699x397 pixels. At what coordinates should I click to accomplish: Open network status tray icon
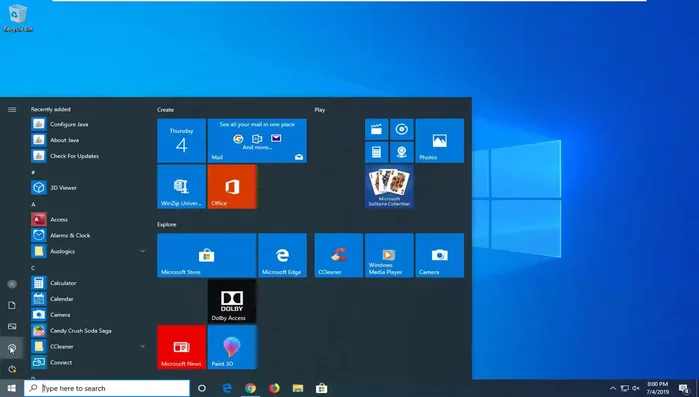625,389
